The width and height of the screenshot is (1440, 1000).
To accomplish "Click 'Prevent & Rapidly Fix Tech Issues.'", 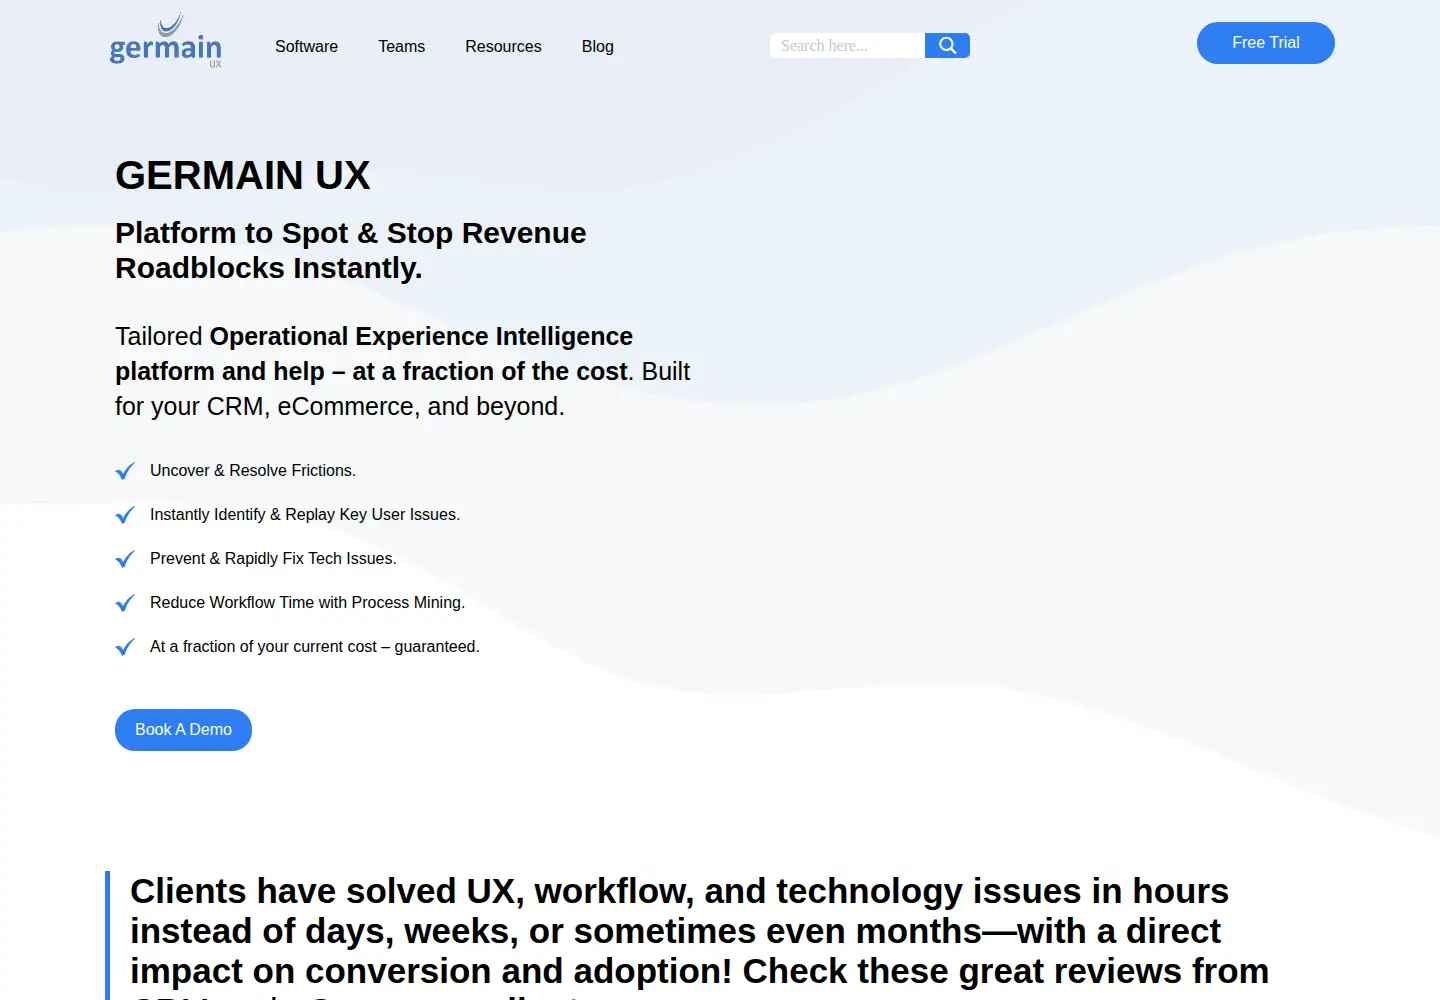I will coord(273,559).
